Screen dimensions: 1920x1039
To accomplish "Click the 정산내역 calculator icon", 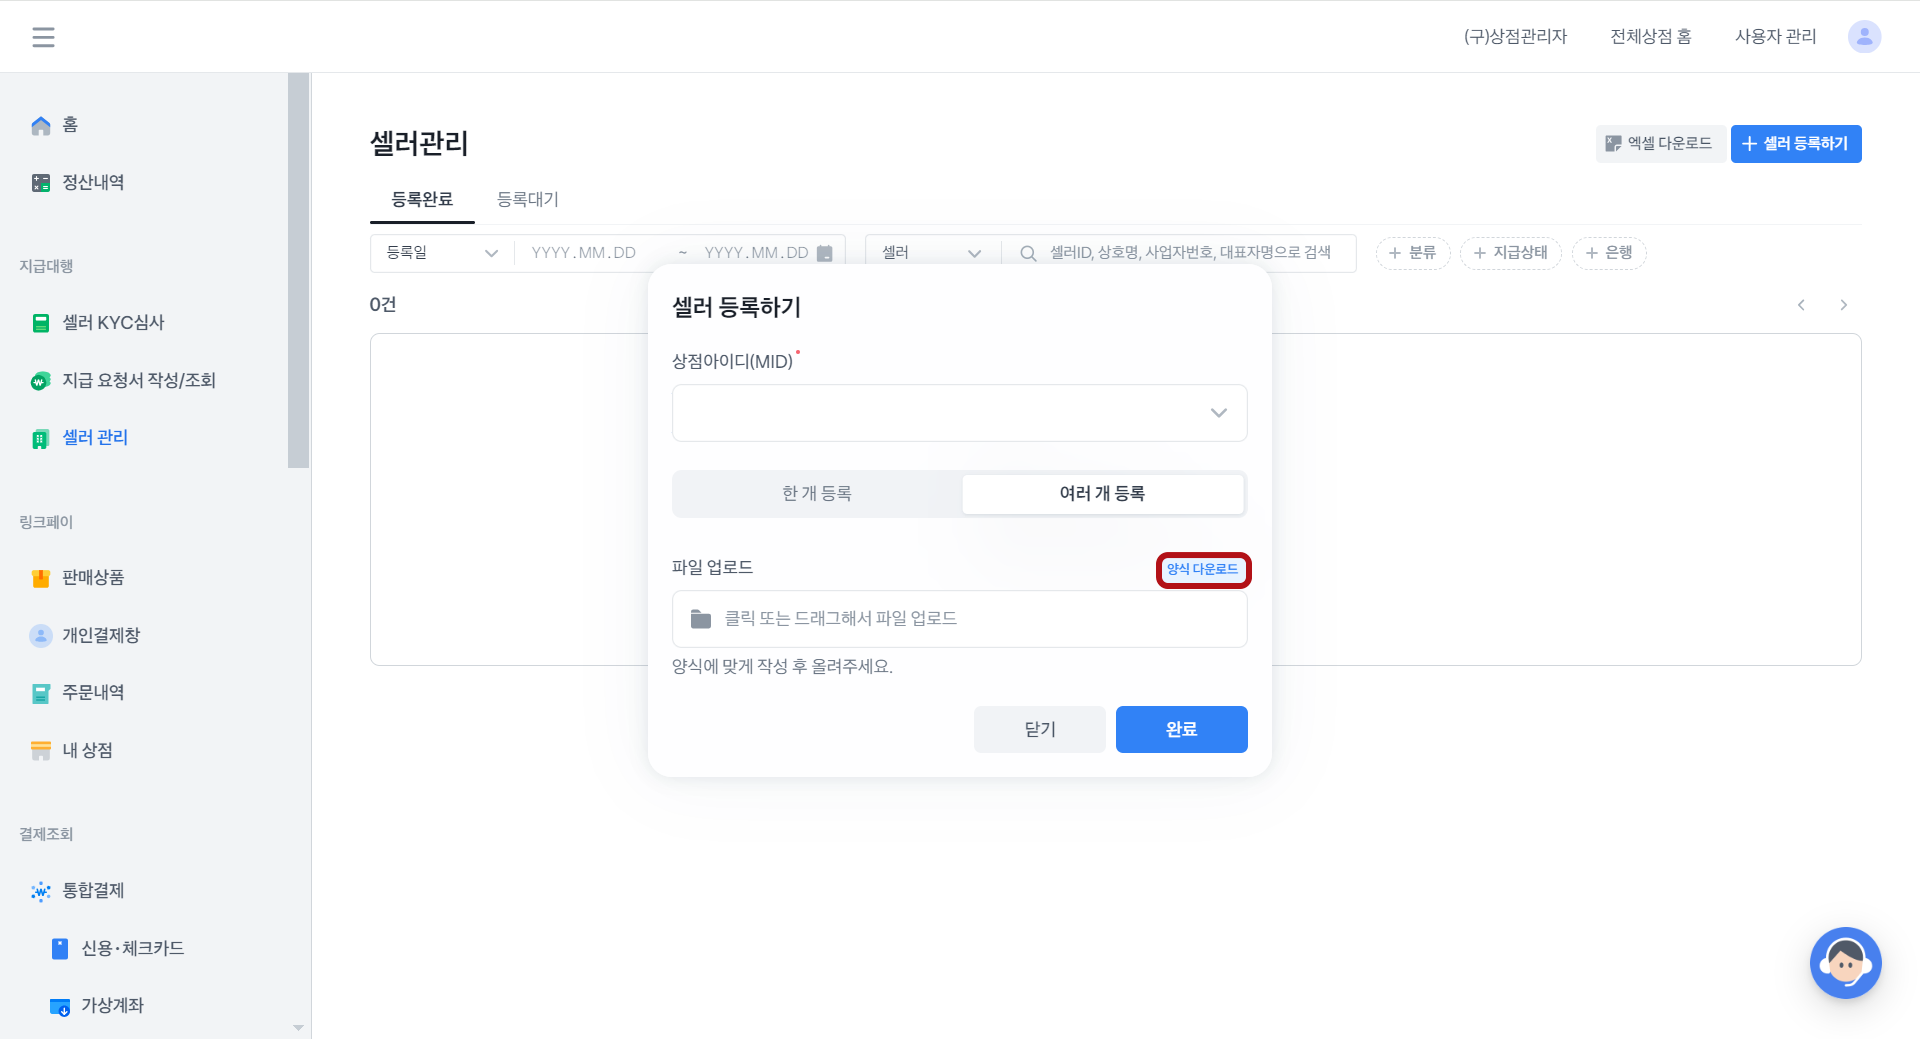I will click(x=41, y=183).
